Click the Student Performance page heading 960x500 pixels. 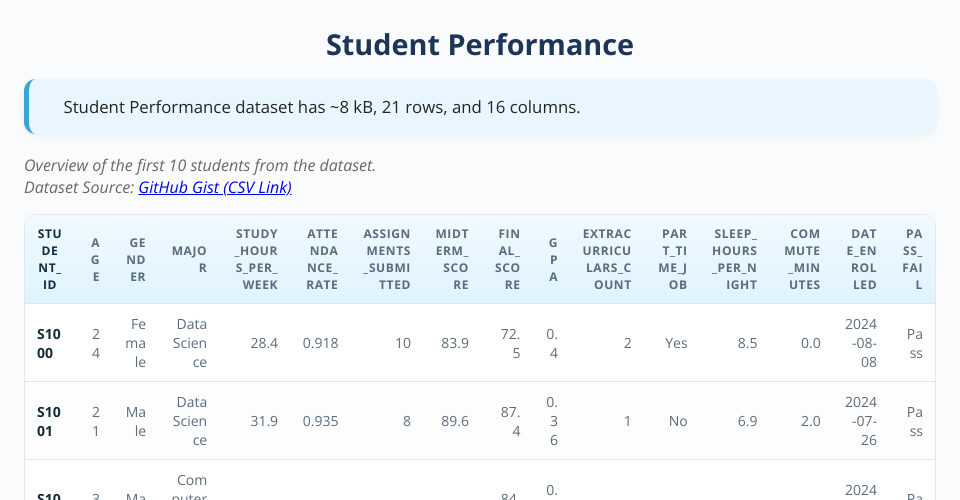point(480,45)
